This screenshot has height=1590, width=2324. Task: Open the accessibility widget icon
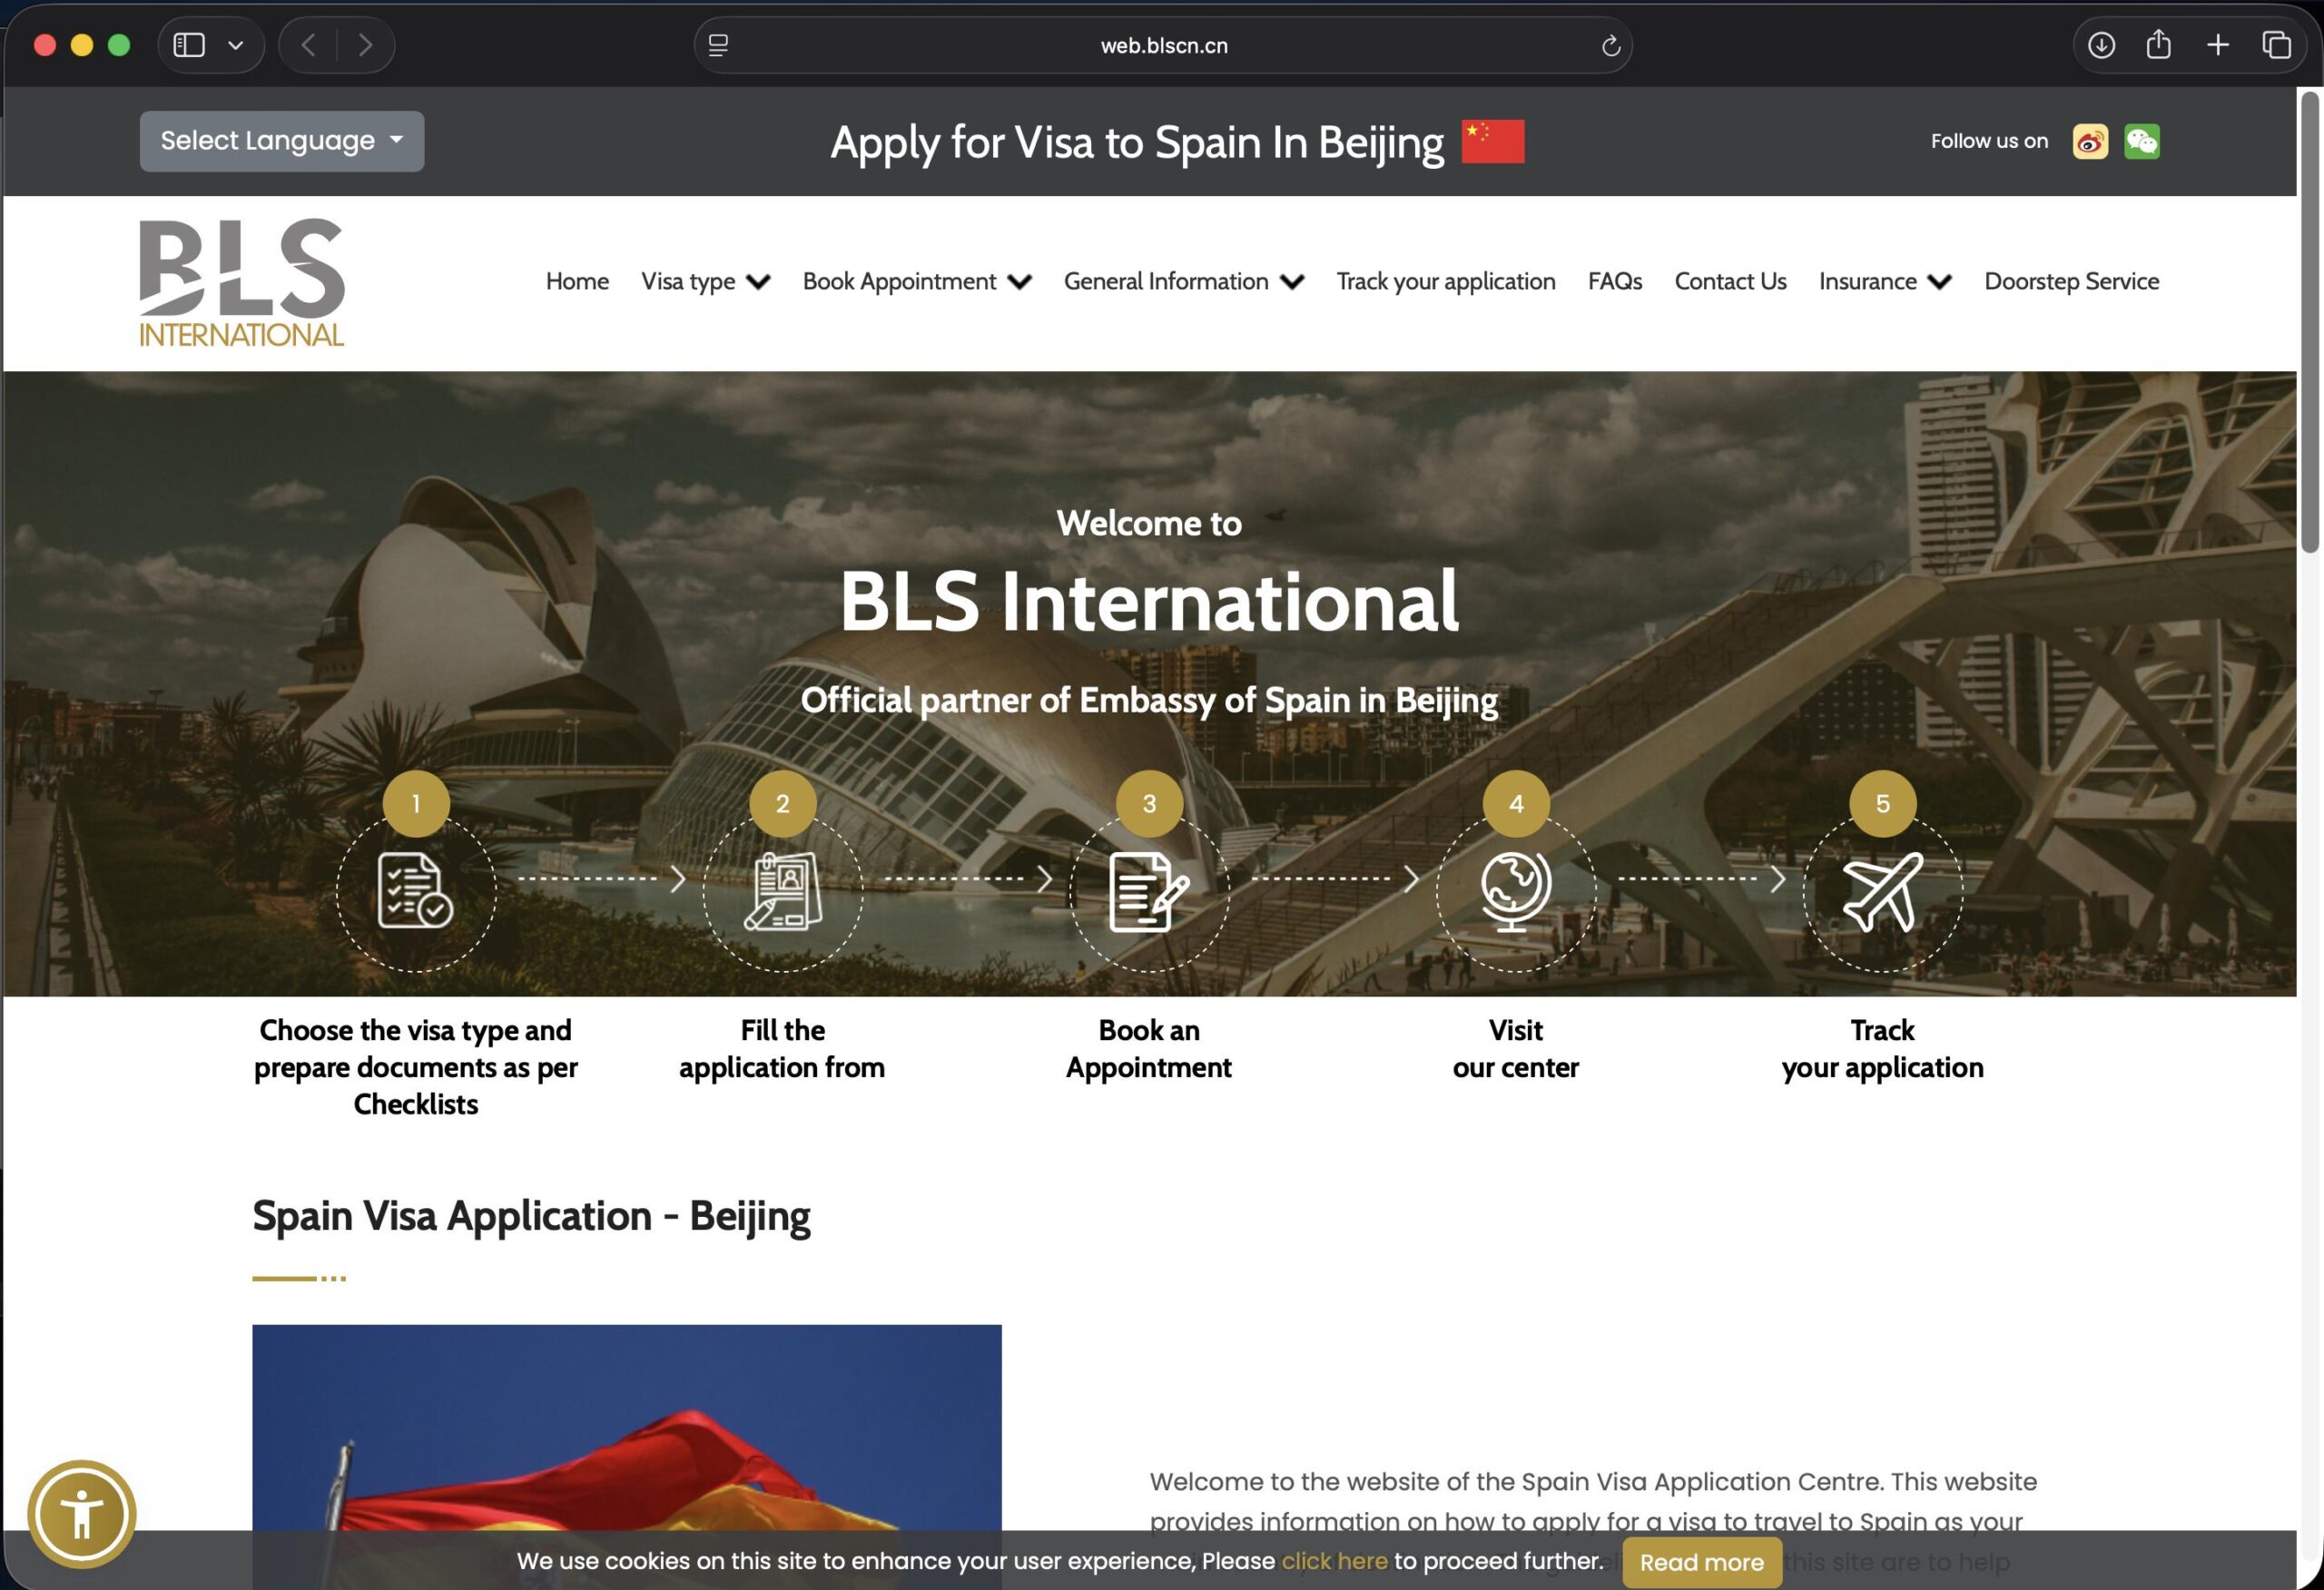82,1514
